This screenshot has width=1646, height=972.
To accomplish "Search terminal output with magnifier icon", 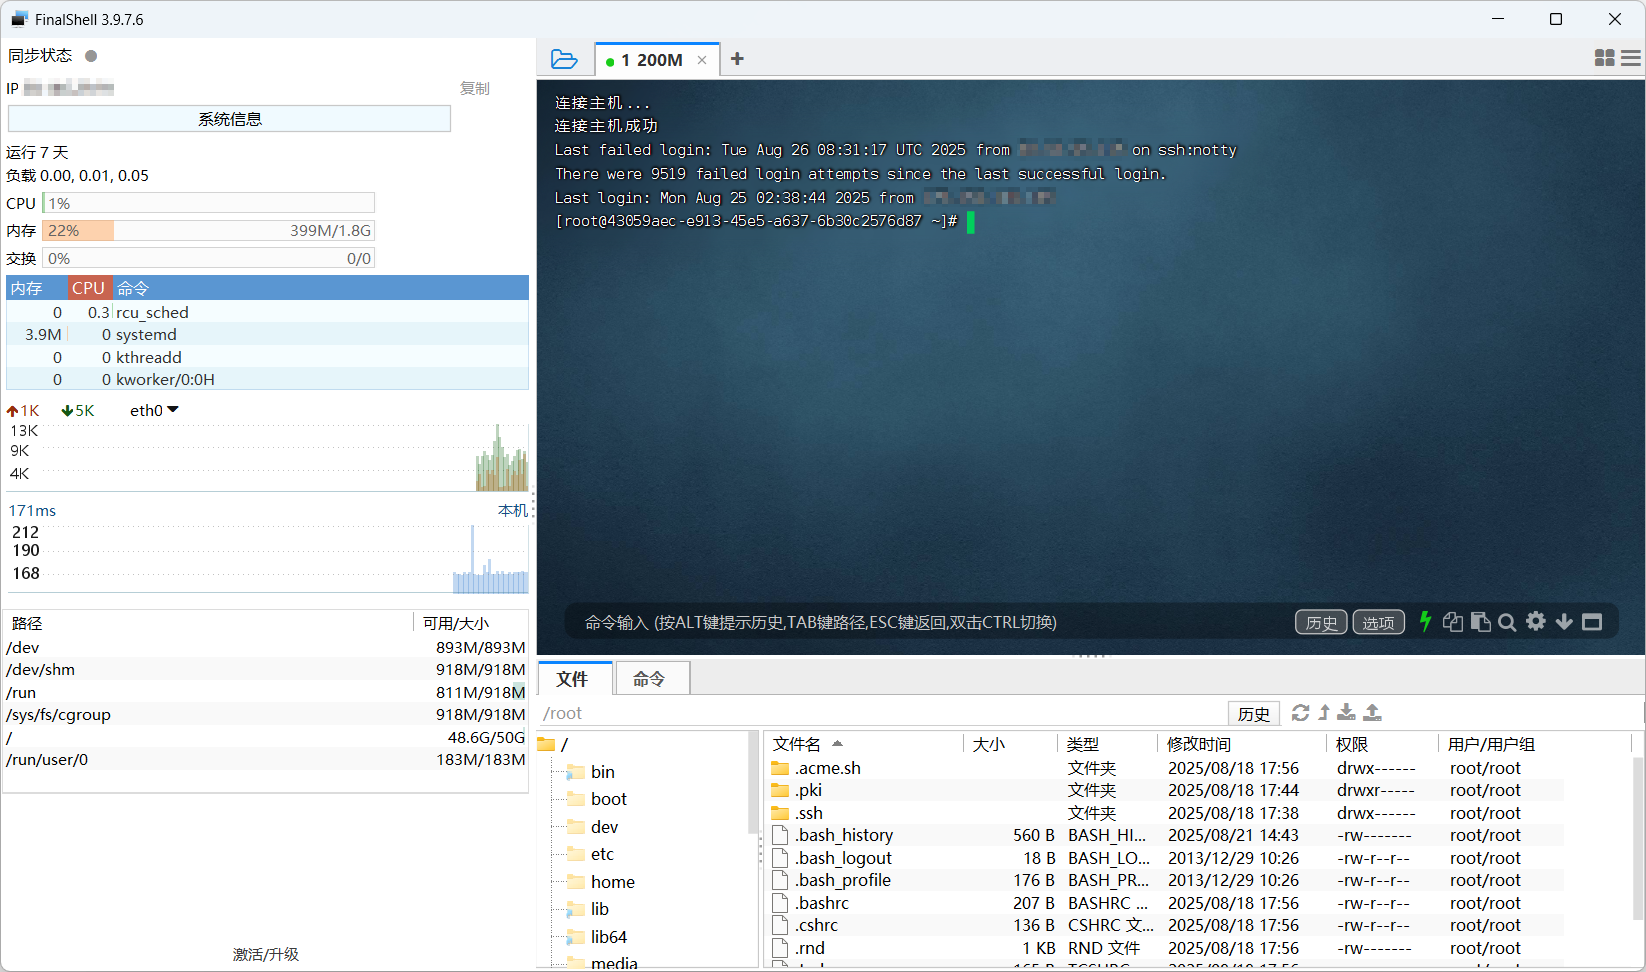I will click(x=1507, y=622).
